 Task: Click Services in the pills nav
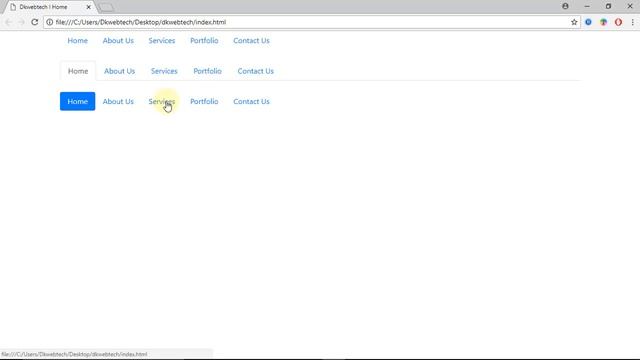tap(162, 101)
